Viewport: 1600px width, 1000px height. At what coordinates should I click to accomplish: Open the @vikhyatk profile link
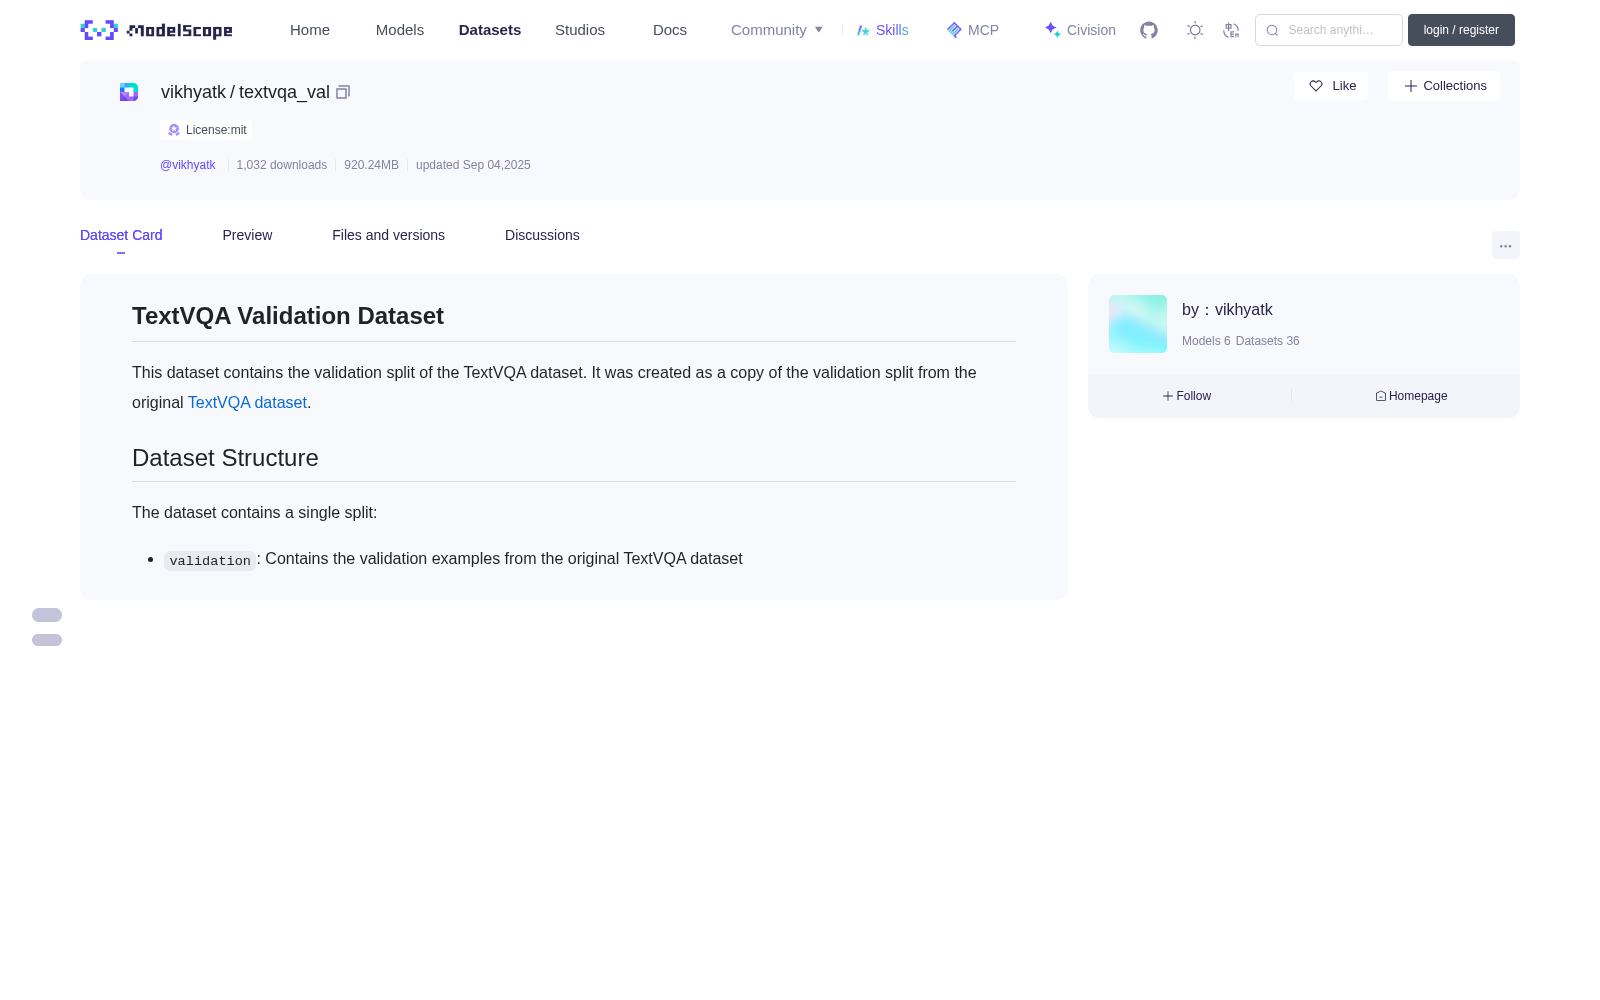pyautogui.click(x=188, y=165)
